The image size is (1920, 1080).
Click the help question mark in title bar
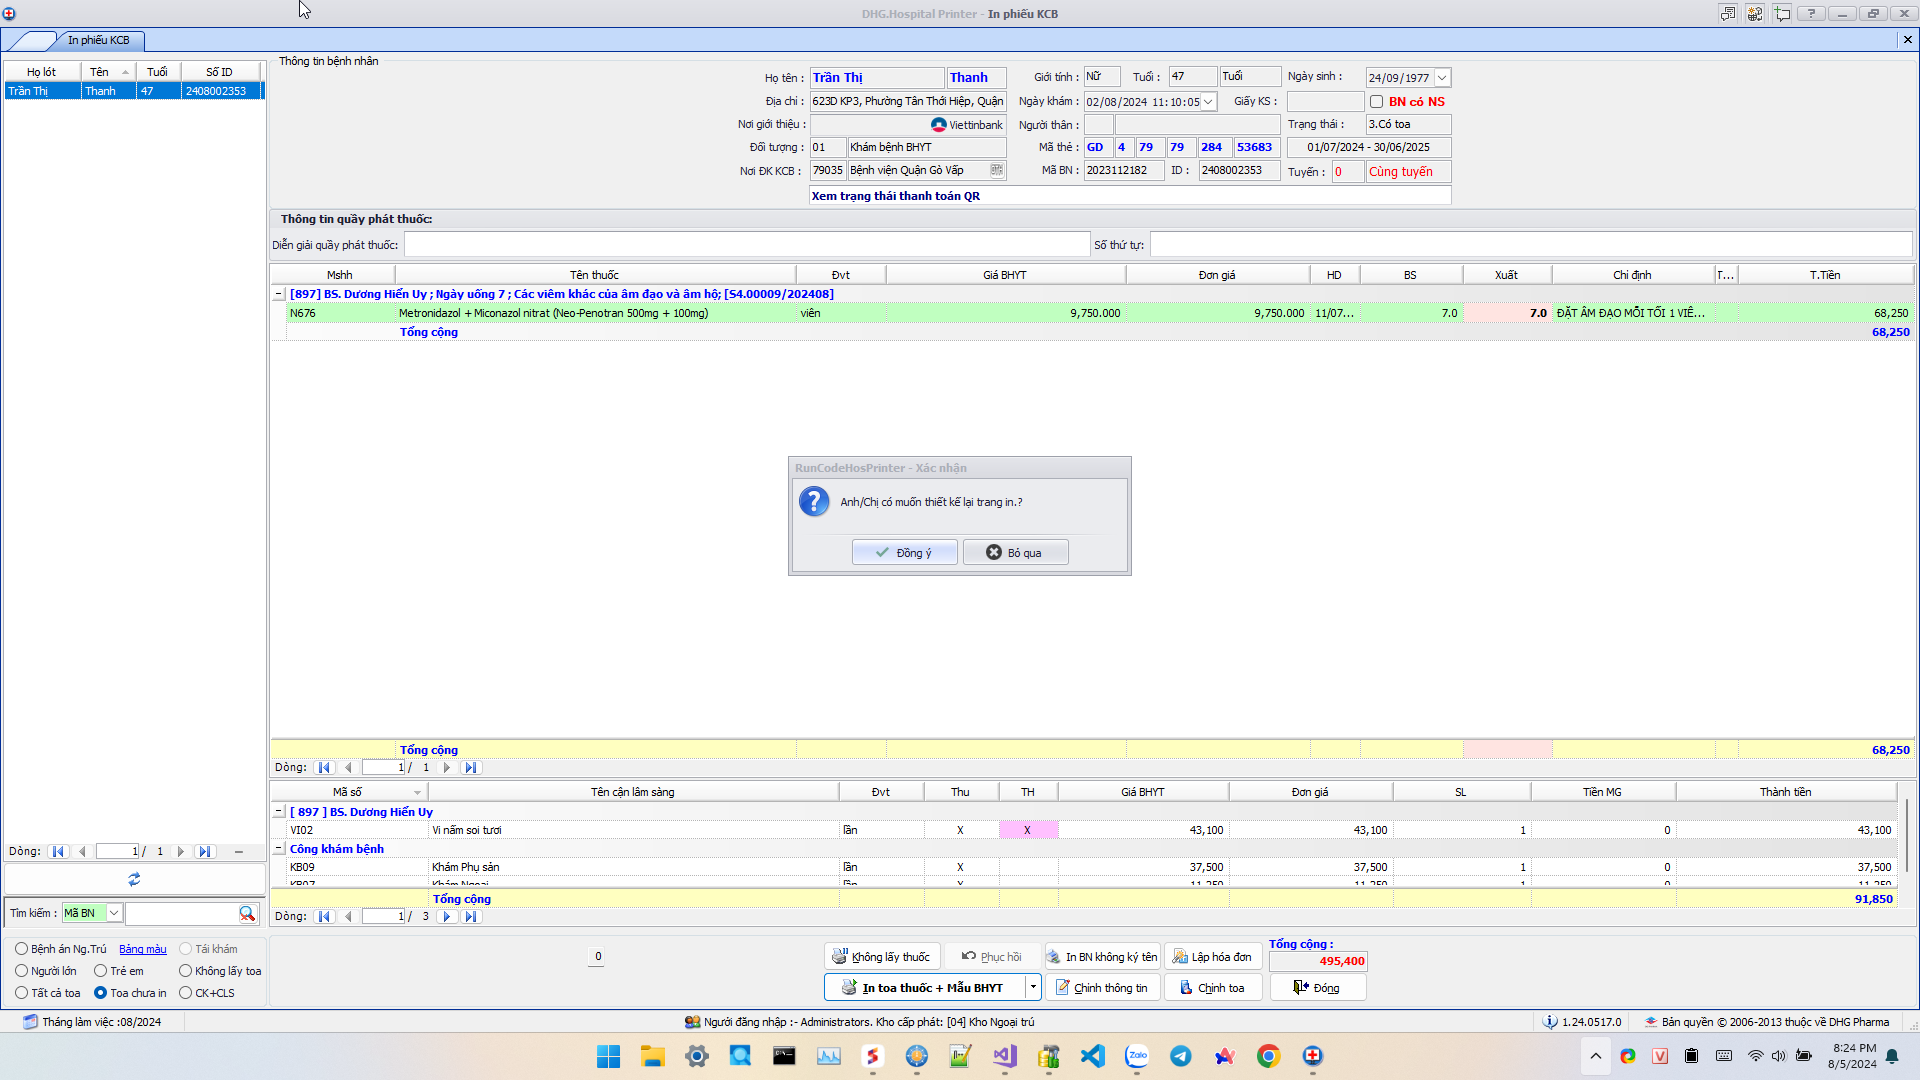point(1811,13)
